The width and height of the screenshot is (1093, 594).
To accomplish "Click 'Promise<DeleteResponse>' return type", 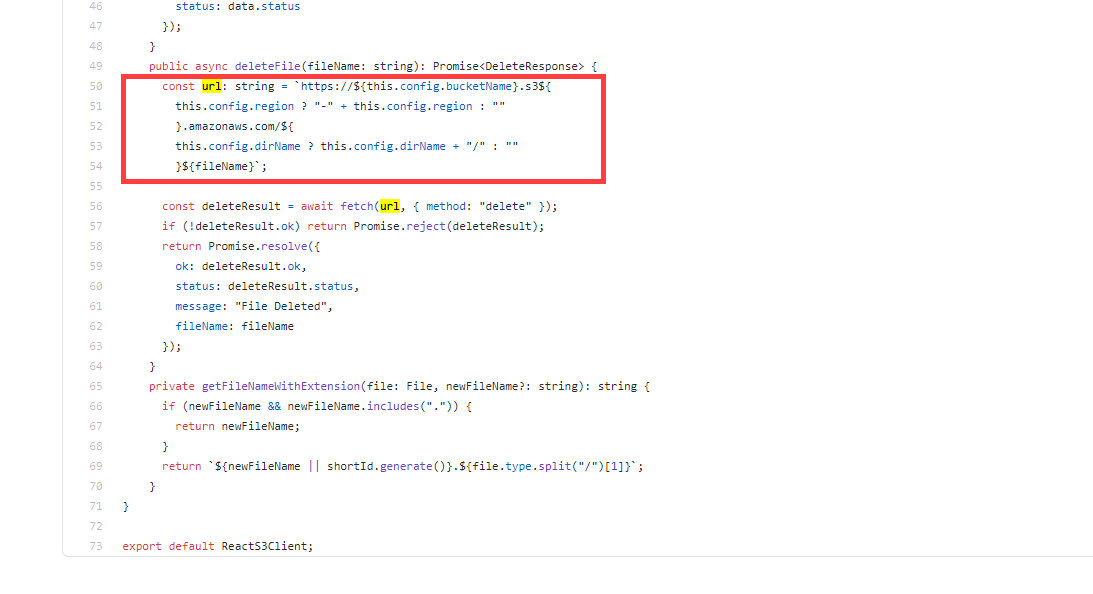I will pyautogui.click(x=508, y=66).
